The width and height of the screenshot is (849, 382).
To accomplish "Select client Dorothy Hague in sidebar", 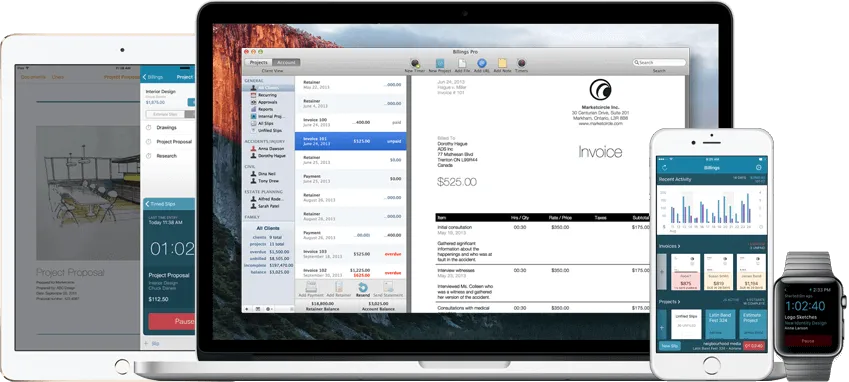I will click(271, 155).
